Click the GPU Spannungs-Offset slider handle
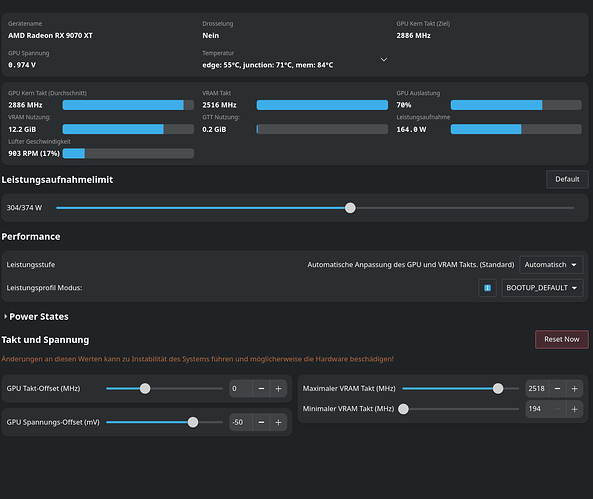This screenshot has height=499, width=593. click(193, 422)
